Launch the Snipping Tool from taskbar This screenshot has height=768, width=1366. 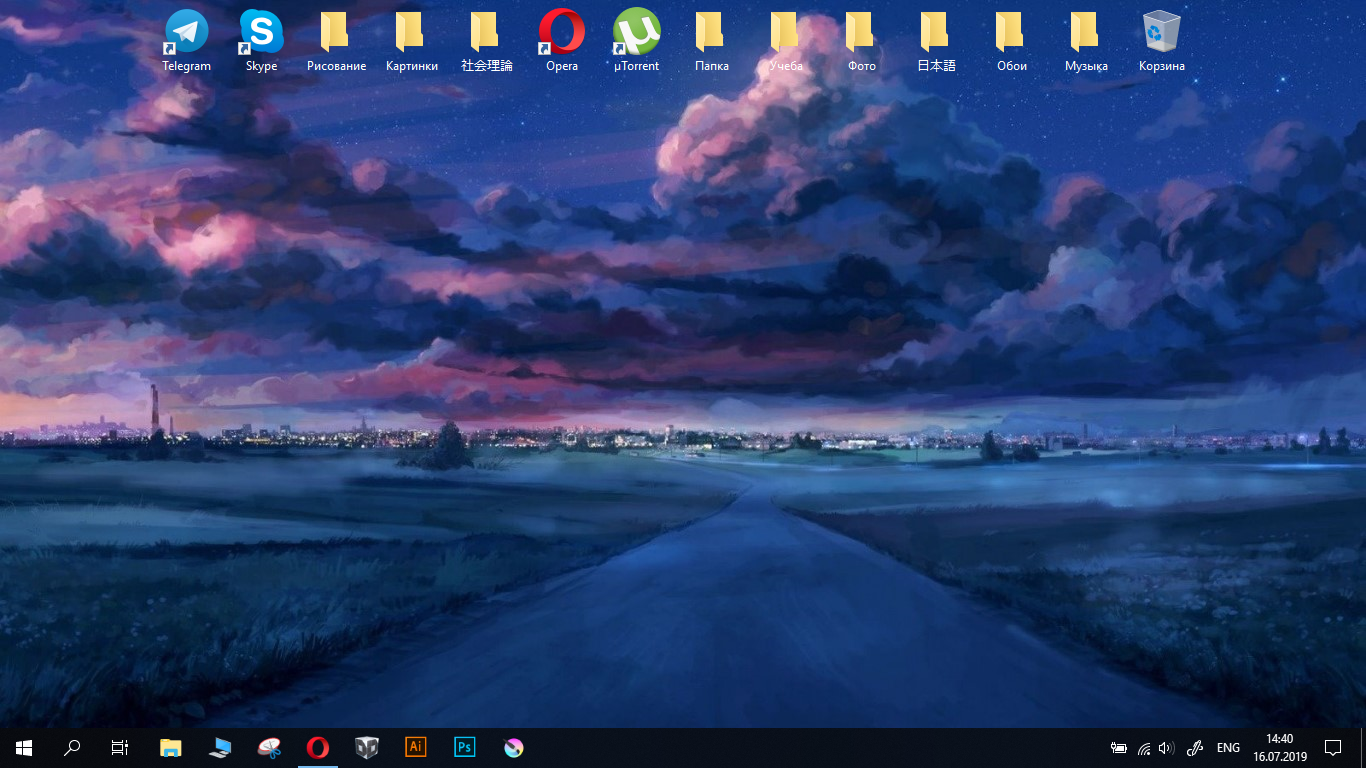coord(269,748)
